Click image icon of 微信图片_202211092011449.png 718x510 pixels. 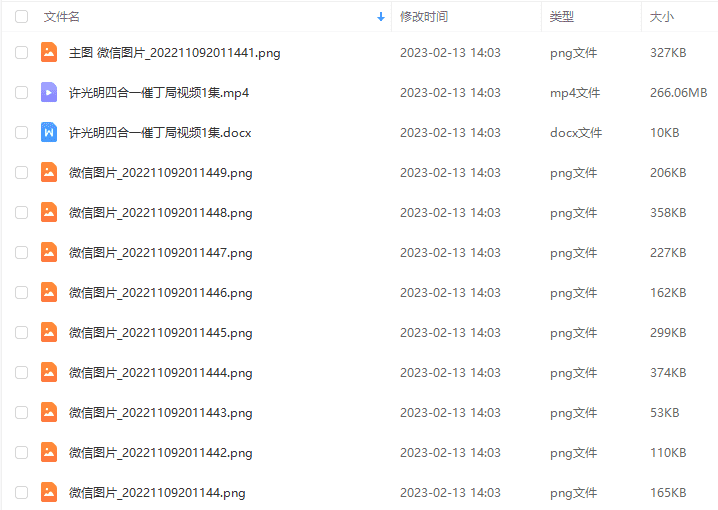(49, 172)
